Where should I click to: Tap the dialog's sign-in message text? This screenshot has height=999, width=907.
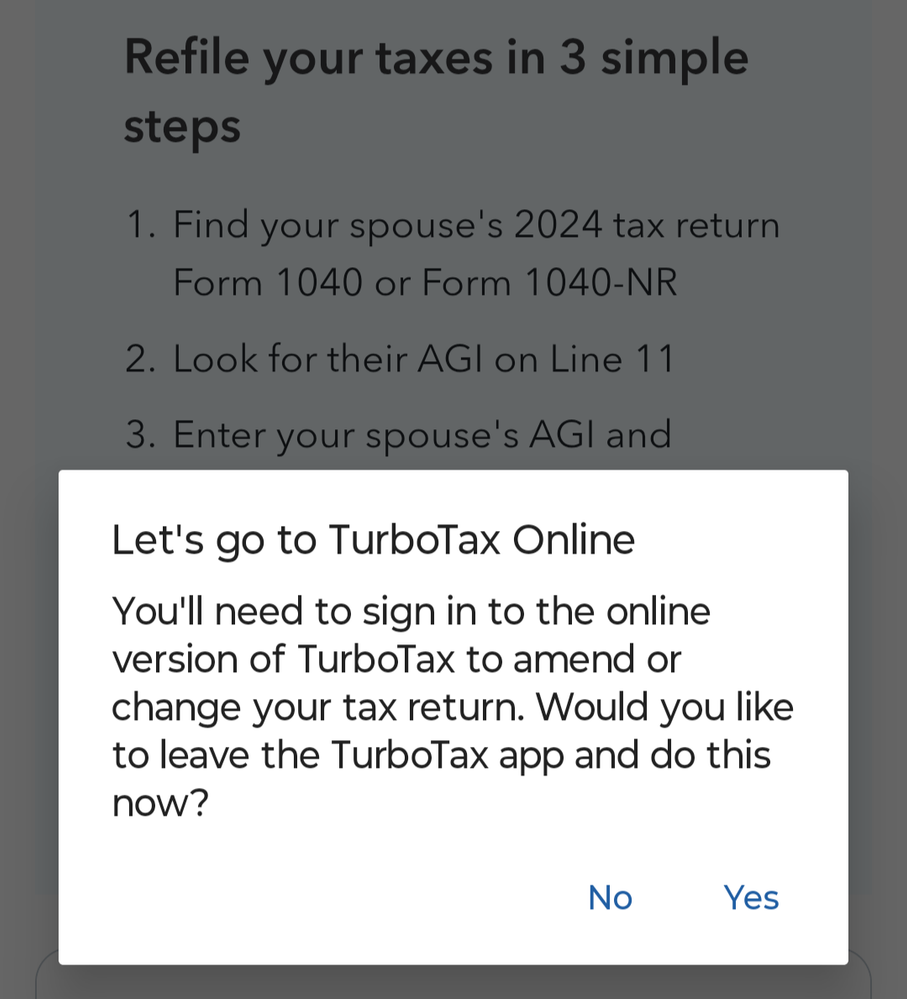click(x=452, y=707)
